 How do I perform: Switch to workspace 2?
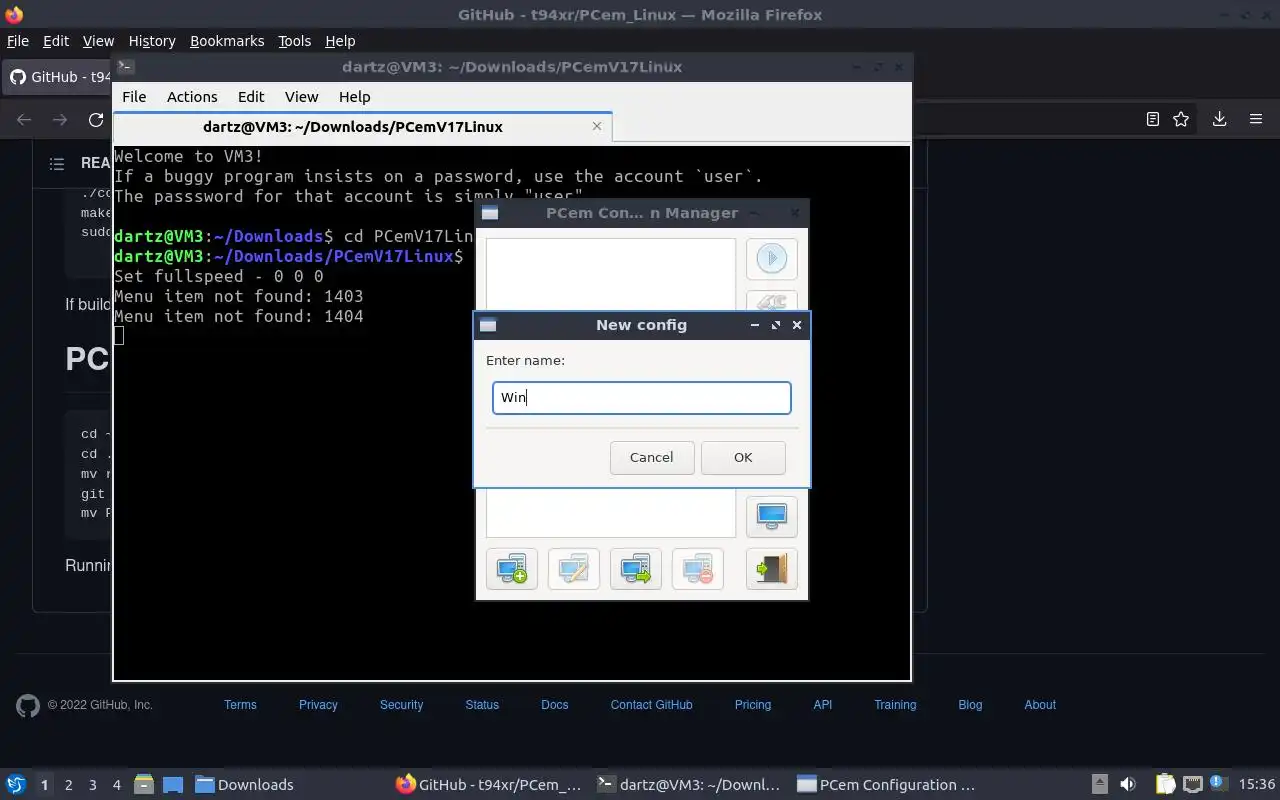(x=69, y=785)
